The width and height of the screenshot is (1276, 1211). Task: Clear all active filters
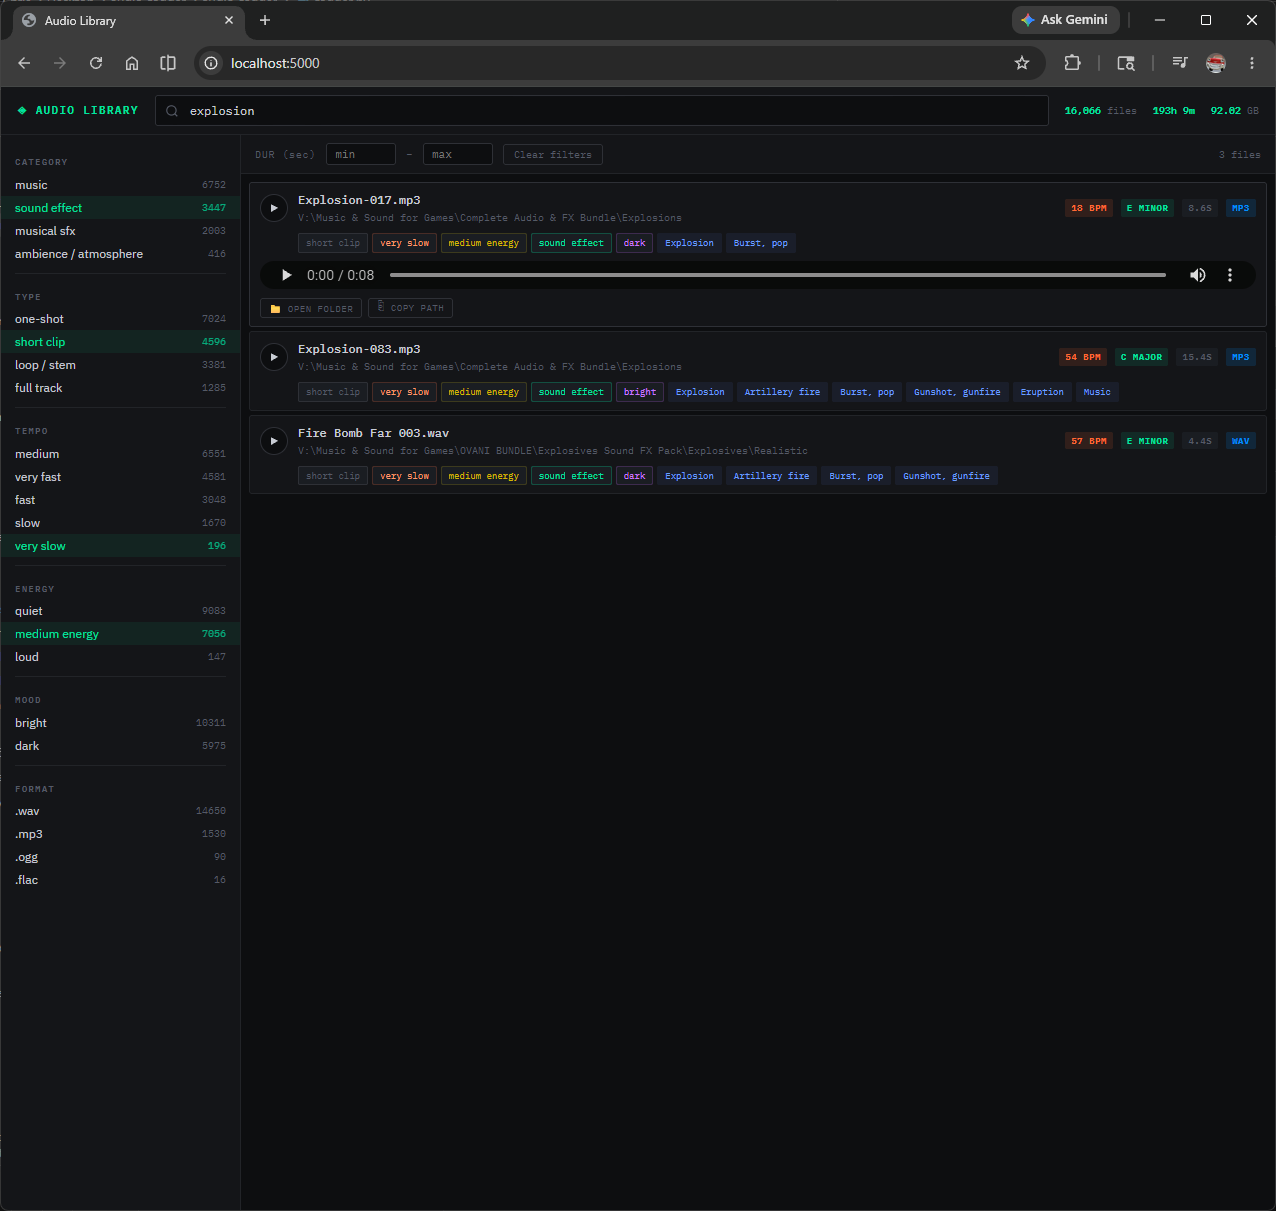pos(552,154)
